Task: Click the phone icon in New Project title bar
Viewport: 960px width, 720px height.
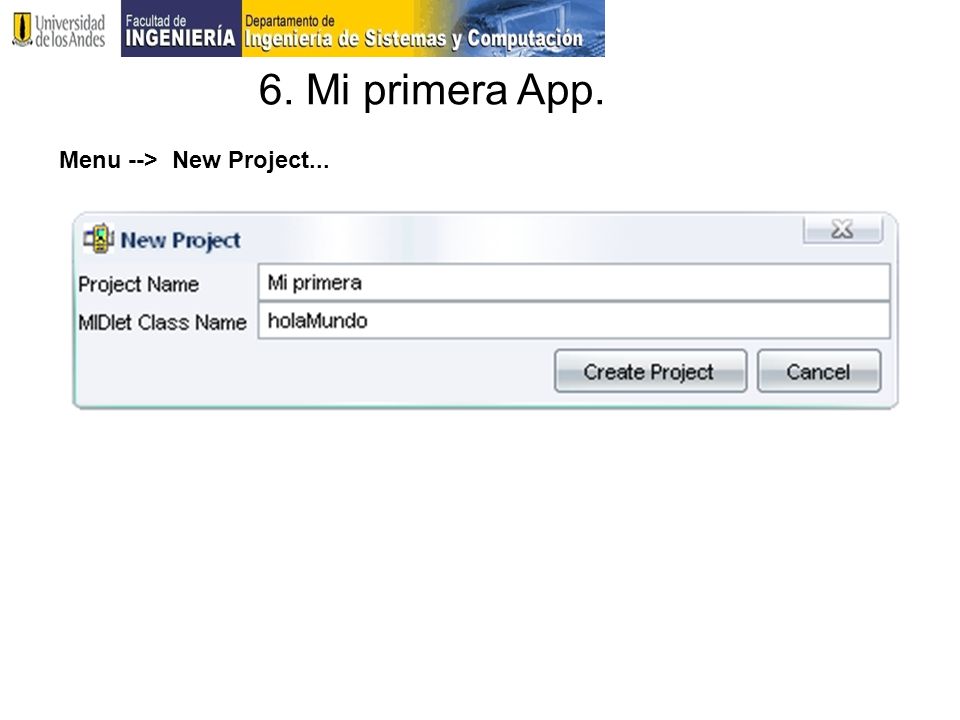Action: click(99, 239)
